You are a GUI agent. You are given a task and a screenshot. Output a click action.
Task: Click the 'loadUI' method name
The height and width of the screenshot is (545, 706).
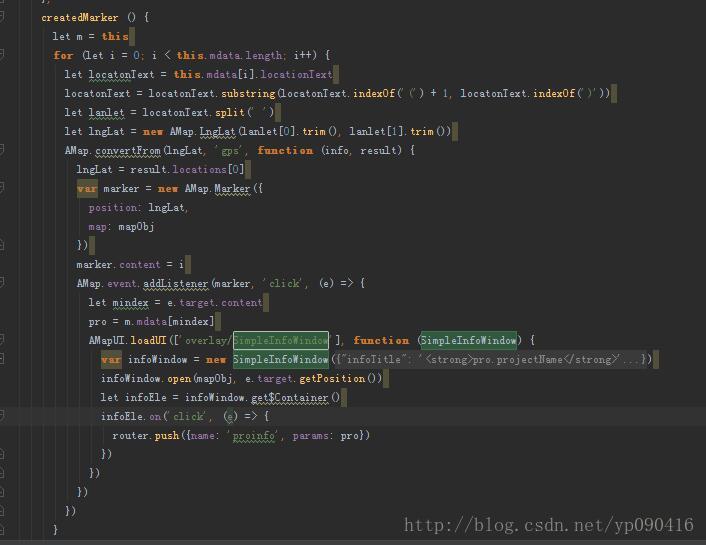coord(148,341)
